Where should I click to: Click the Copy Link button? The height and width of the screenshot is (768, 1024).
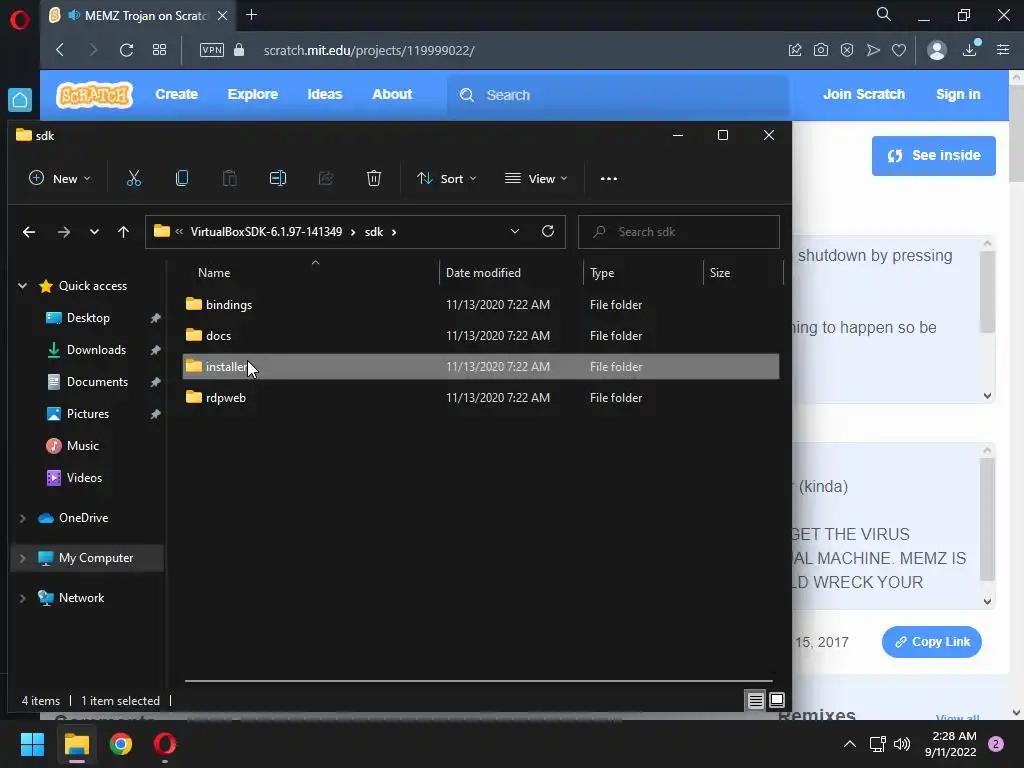click(x=931, y=642)
